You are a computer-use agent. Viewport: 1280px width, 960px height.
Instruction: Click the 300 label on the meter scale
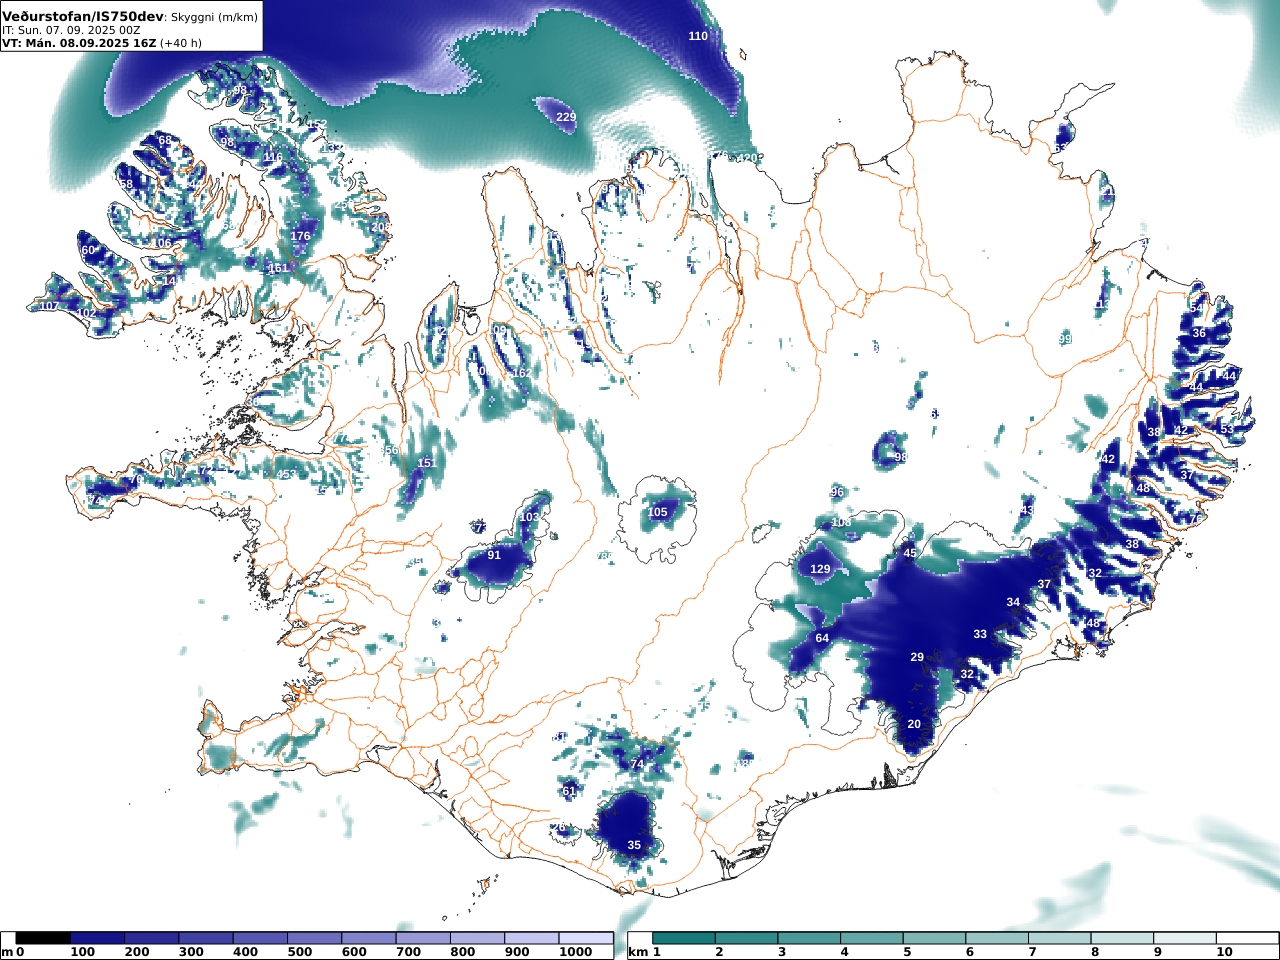191,952
